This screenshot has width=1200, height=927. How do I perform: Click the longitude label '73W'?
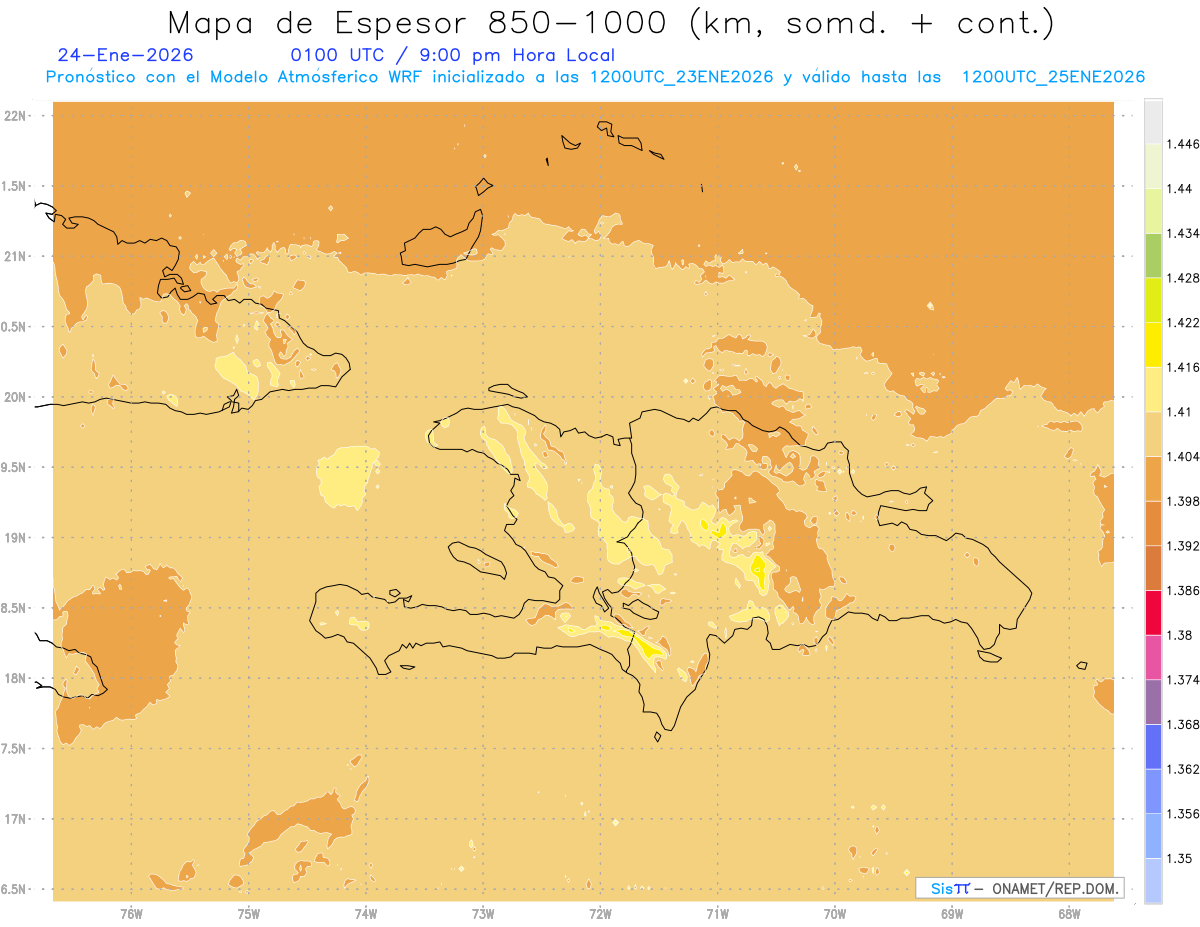(483, 914)
